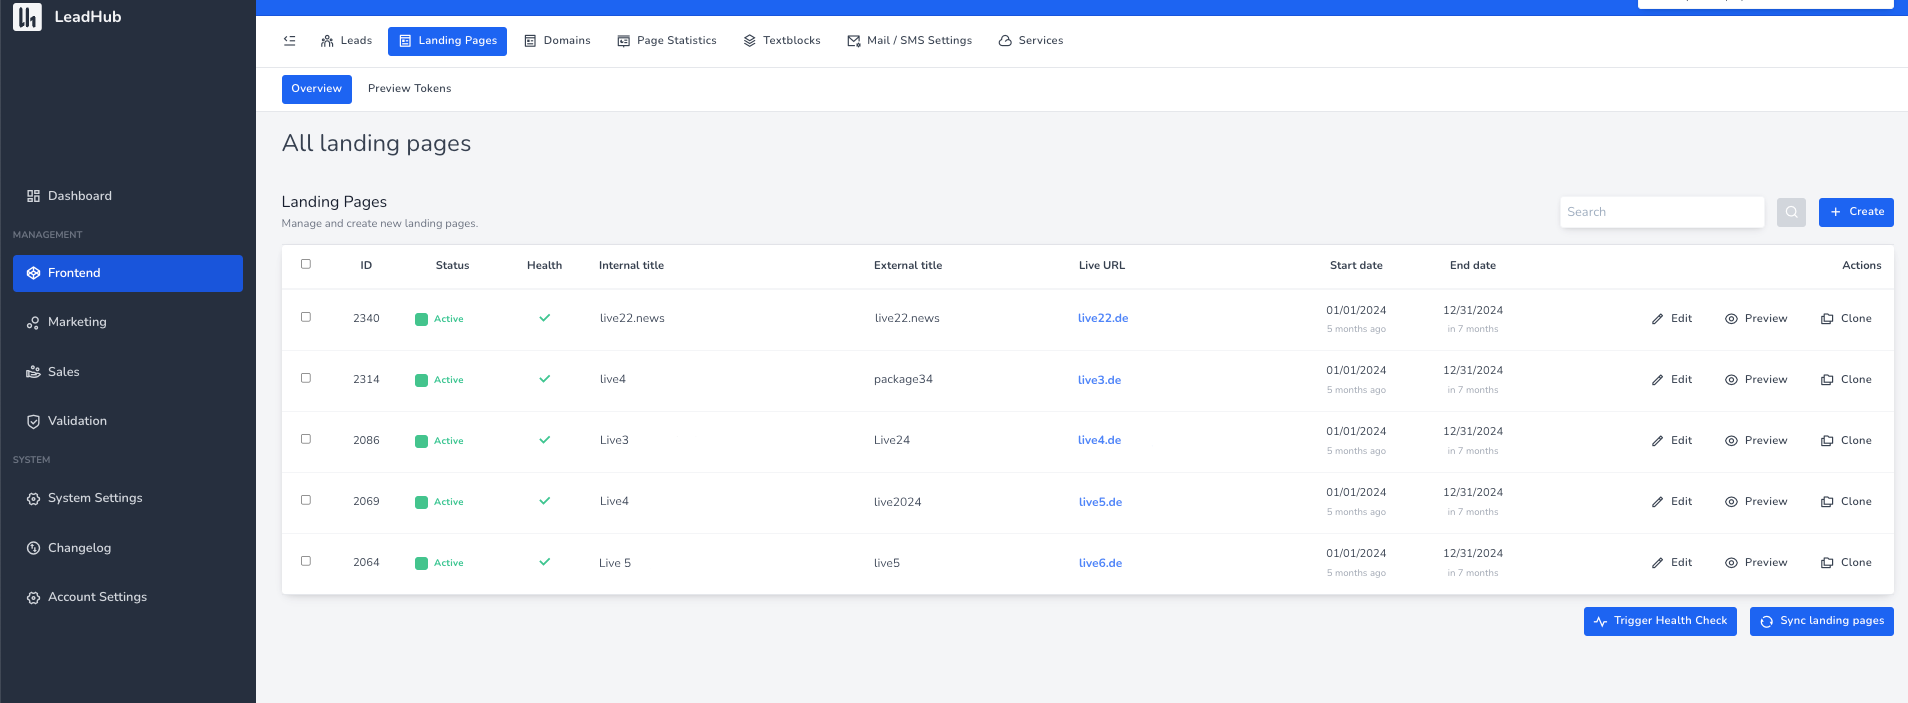Click the Clone icon for landing page 2086
This screenshot has height=703, width=1908.
coord(1827,441)
